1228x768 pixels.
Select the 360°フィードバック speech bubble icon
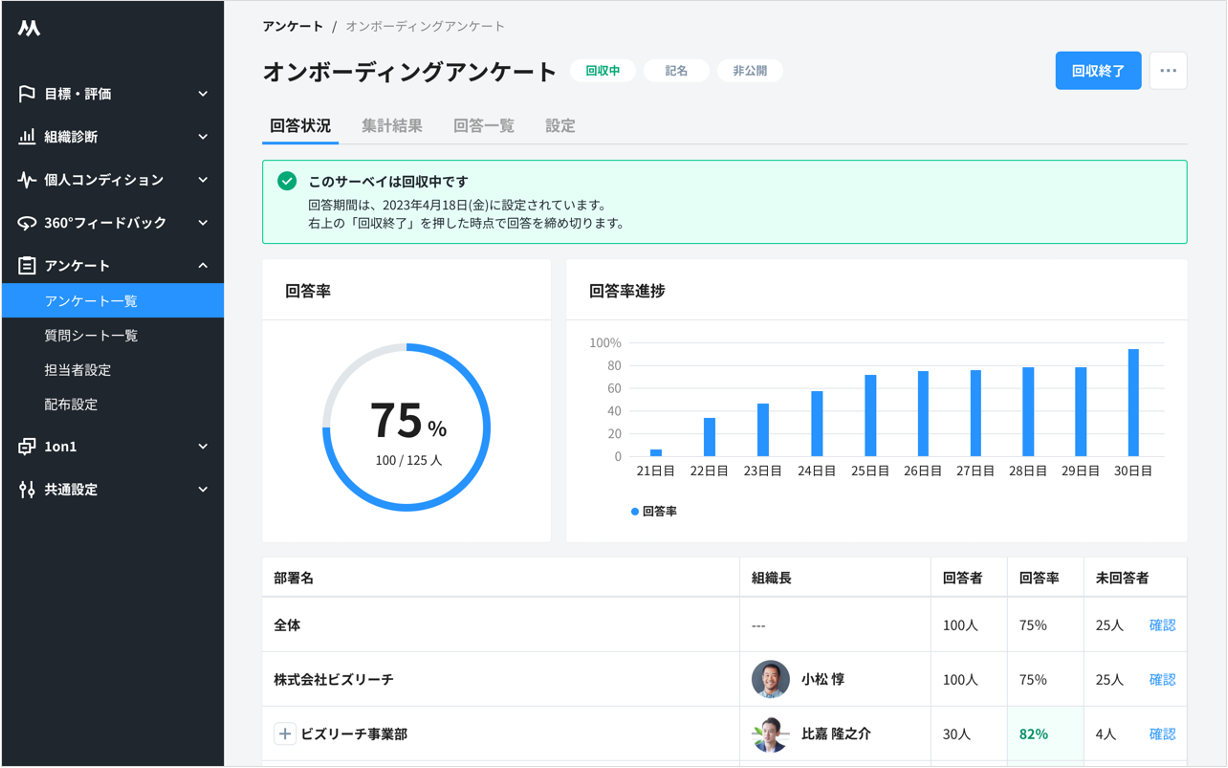click(28, 222)
